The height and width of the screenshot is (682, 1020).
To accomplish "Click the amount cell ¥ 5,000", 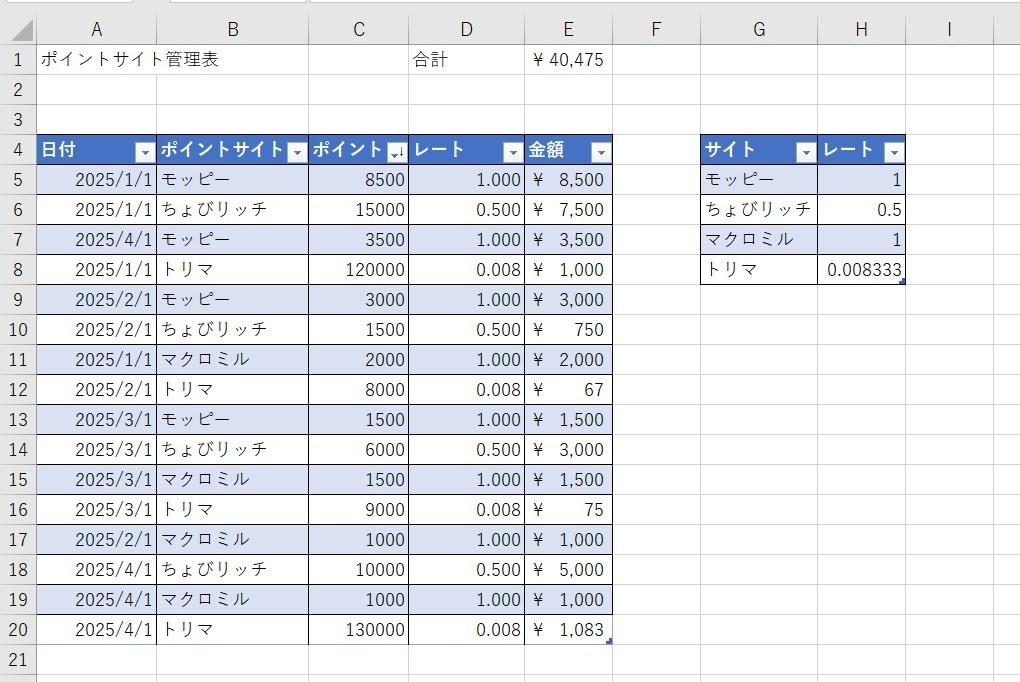I will click(x=569, y=569).
